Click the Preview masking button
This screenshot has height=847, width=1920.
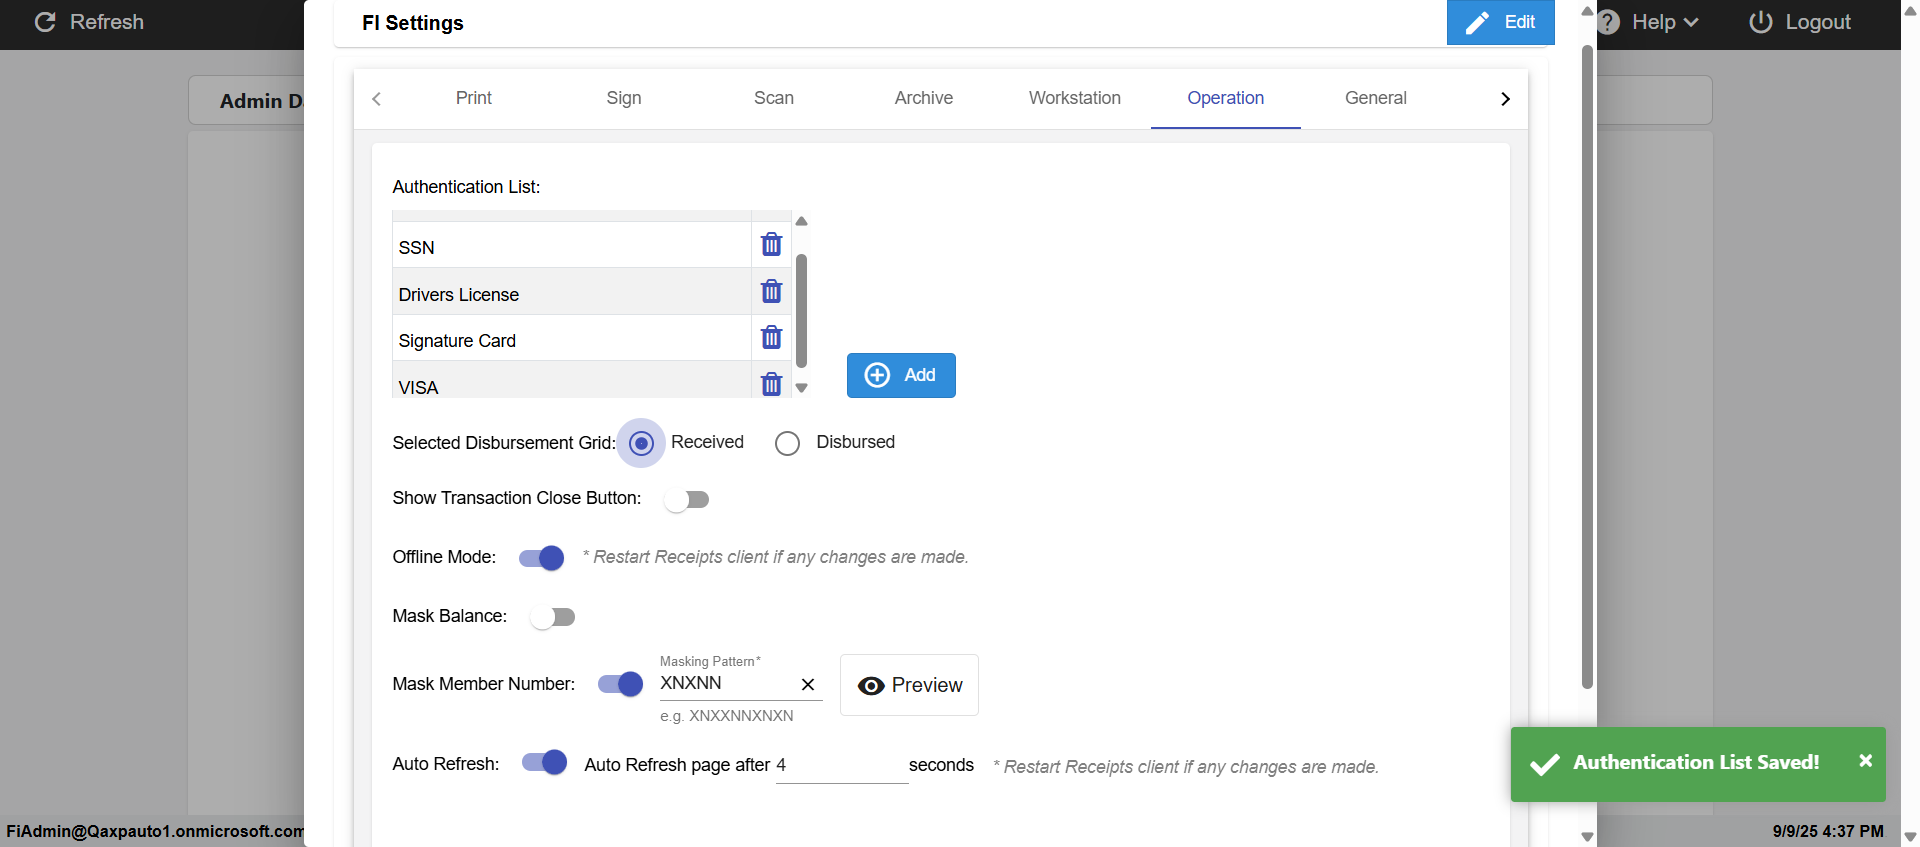(909, 685)
